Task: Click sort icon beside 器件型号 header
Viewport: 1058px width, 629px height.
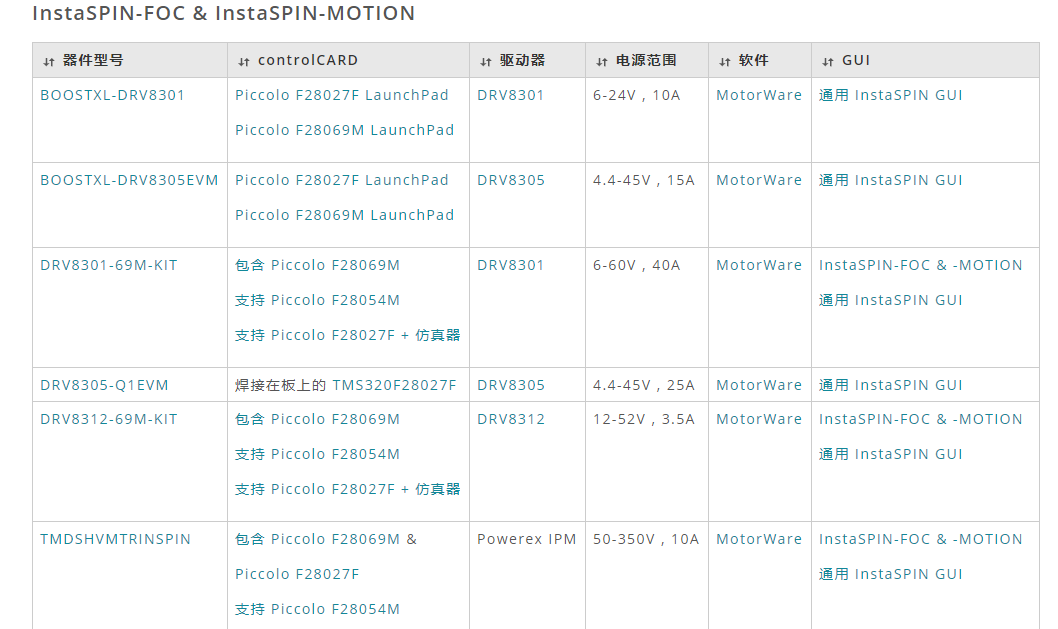Action: tap(49, 61)
